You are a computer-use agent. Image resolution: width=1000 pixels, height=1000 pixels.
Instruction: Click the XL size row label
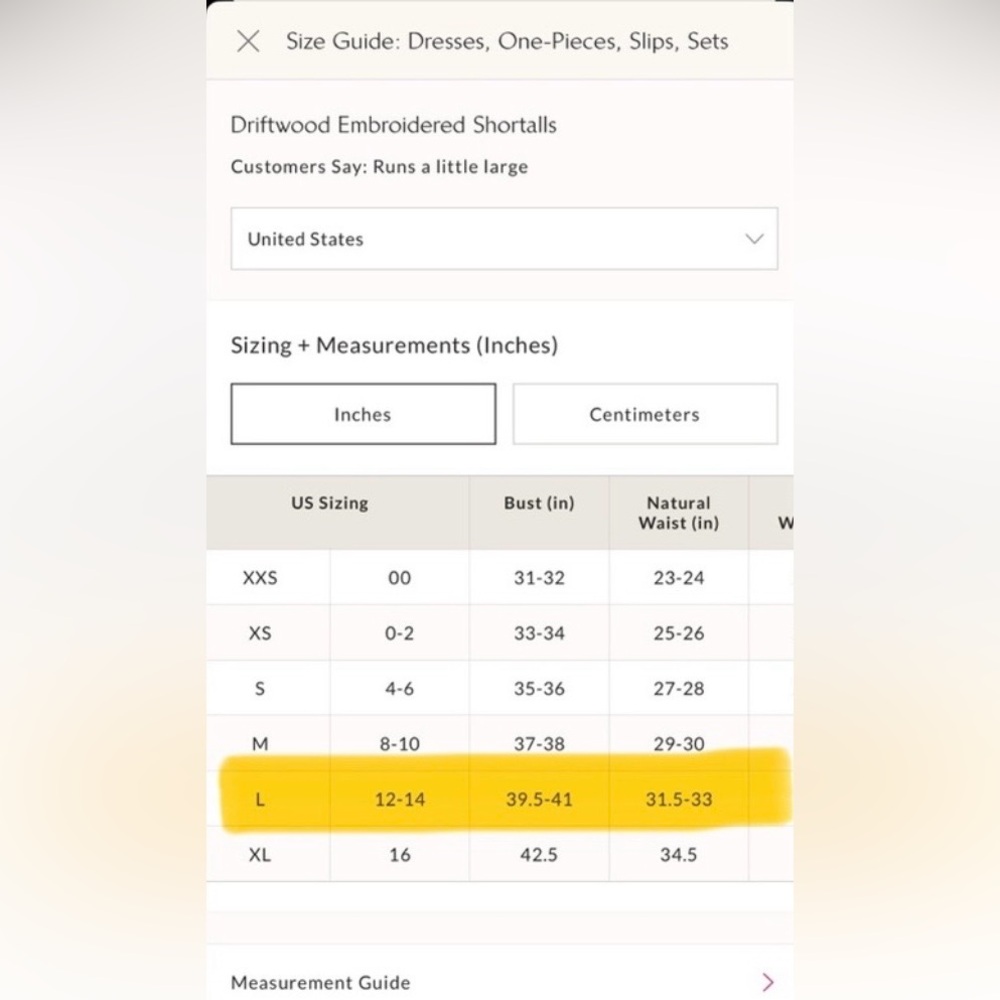(260, 855)
